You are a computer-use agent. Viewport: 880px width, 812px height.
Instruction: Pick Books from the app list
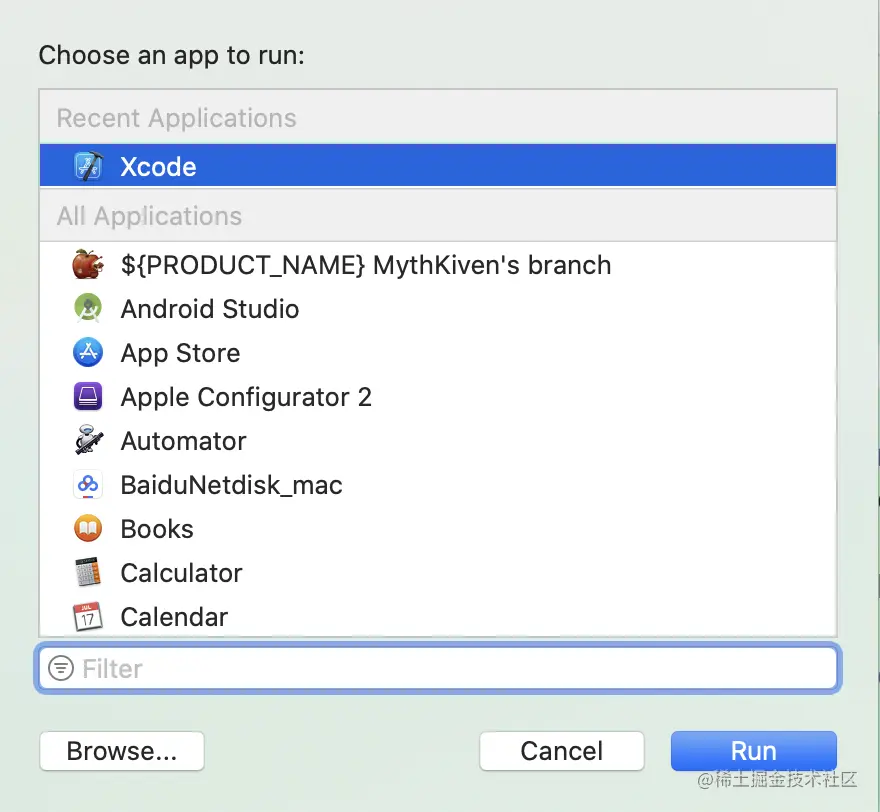tap(438, 528)
